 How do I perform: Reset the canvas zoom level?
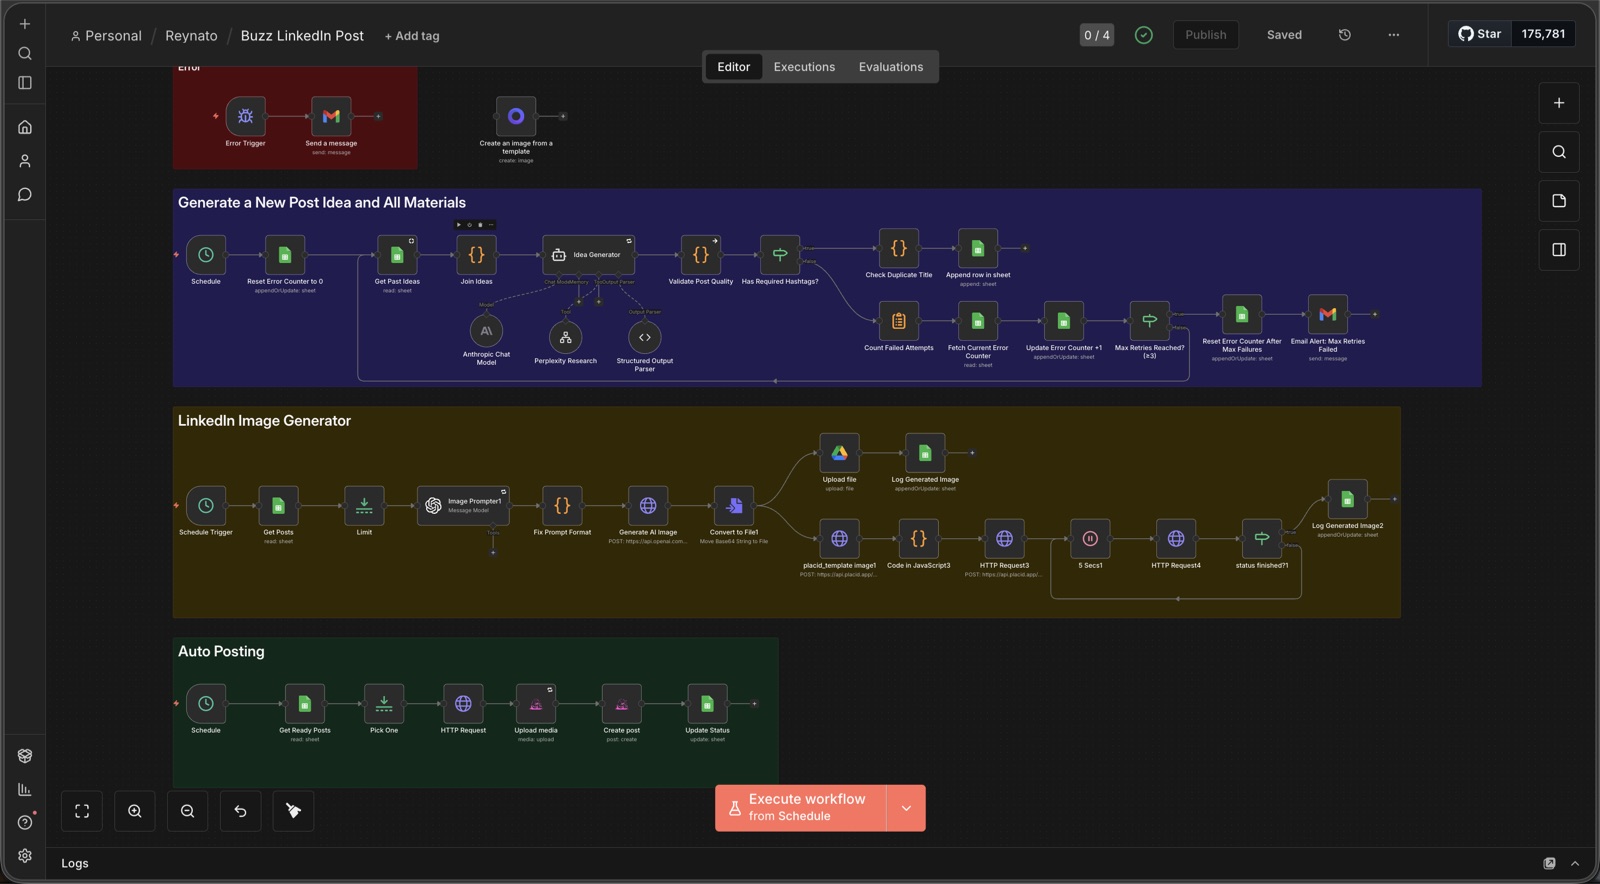241,811
